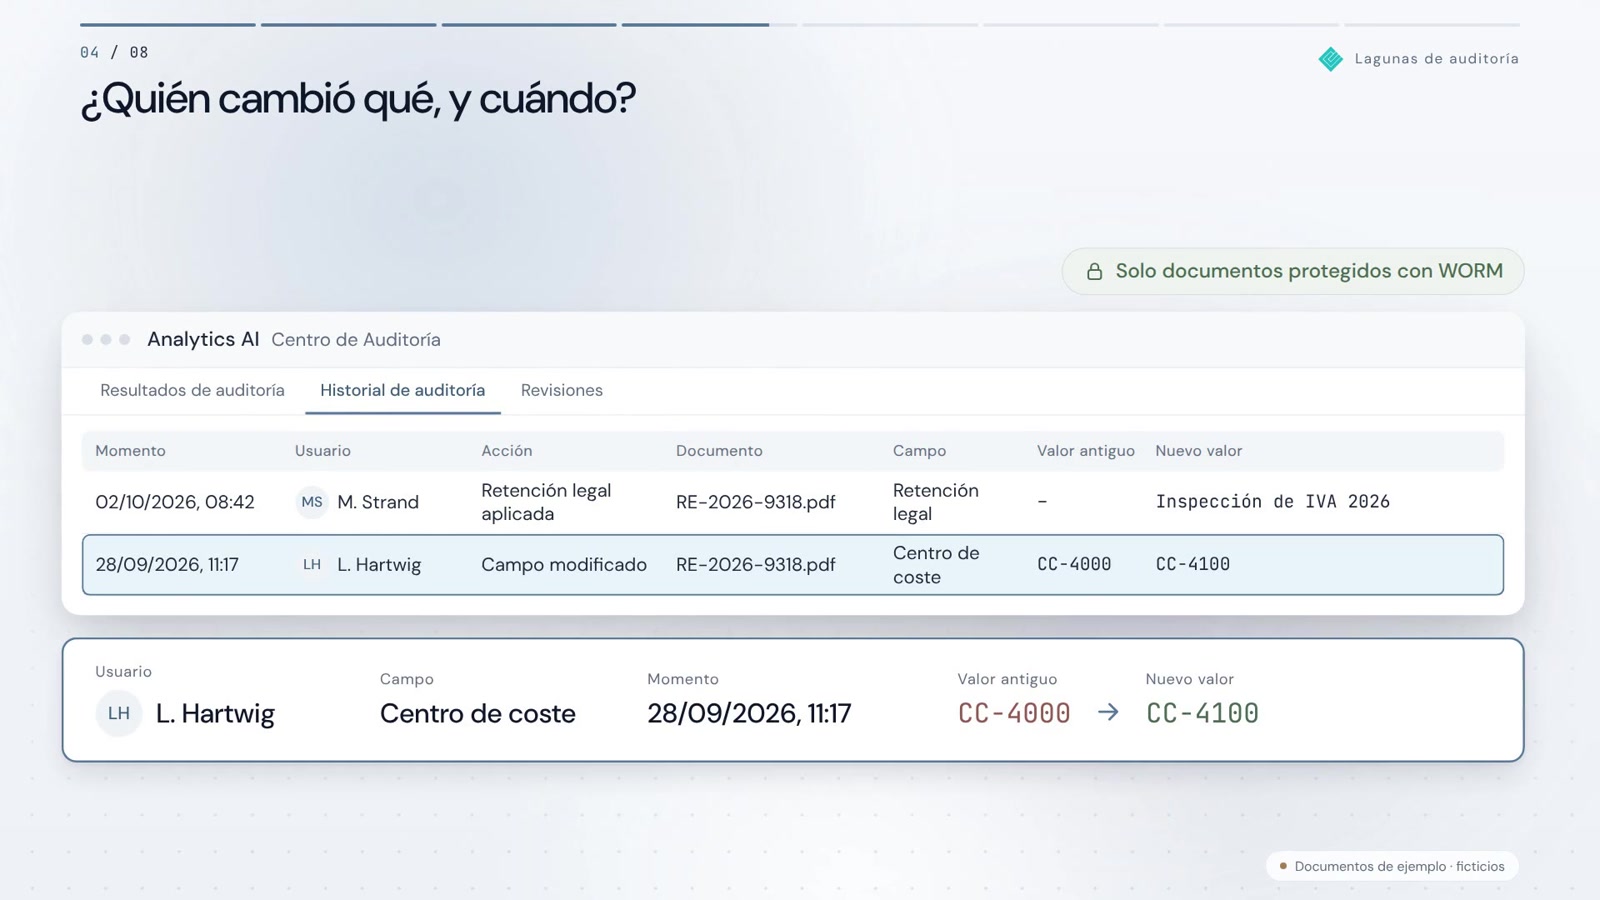Switch to the Revisiones tab
Viewport: 1600px width, 900px height.
[x=562, y=391]
